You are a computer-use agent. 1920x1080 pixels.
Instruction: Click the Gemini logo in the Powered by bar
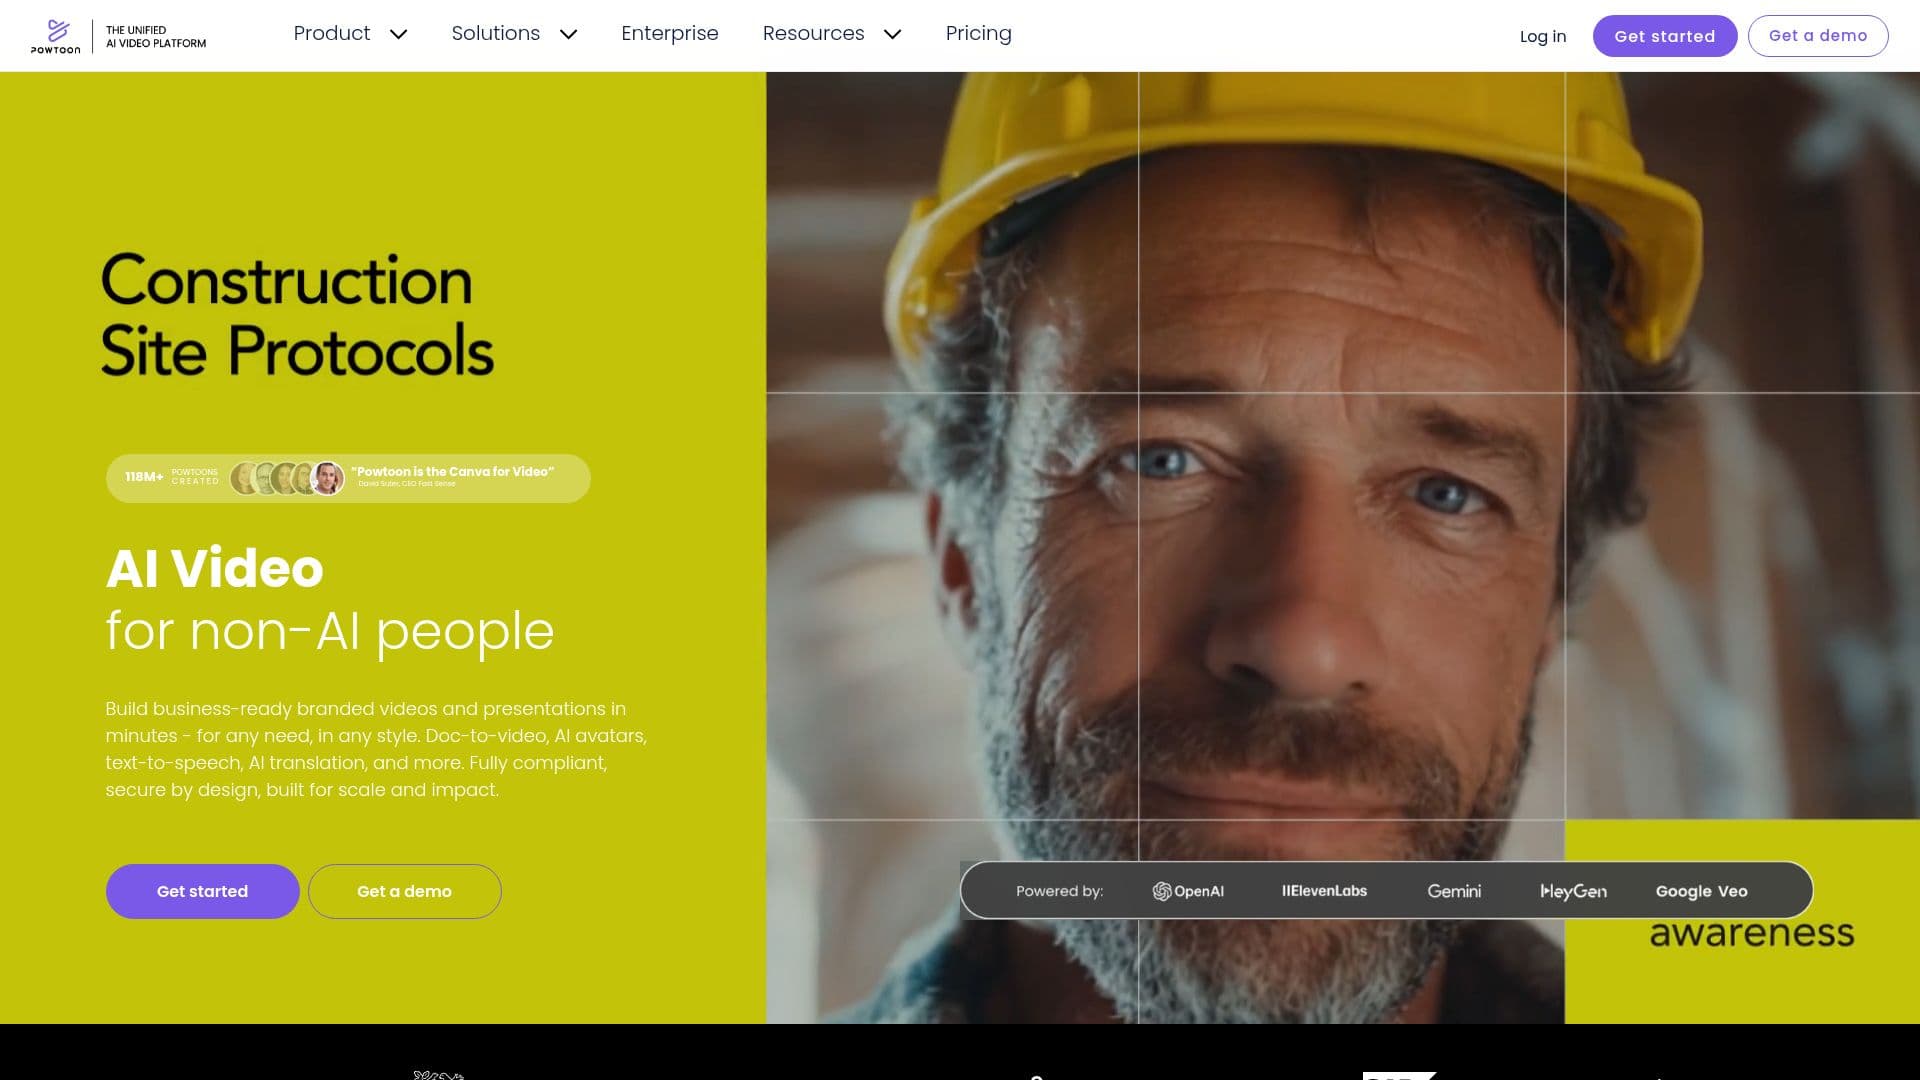tap(1454, 891)
